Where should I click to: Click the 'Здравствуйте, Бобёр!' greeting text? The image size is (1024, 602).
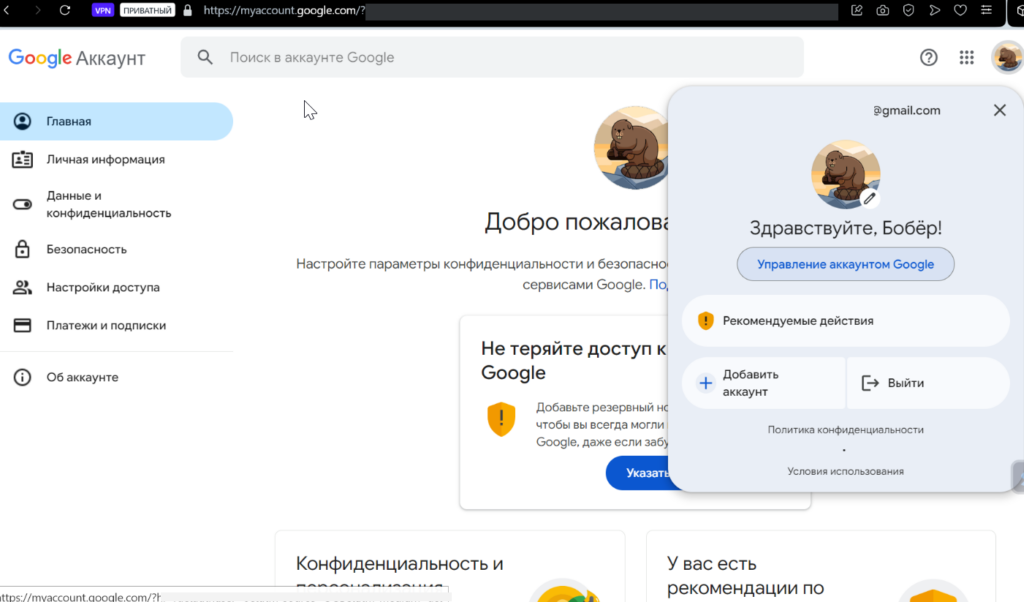point(845,228)
